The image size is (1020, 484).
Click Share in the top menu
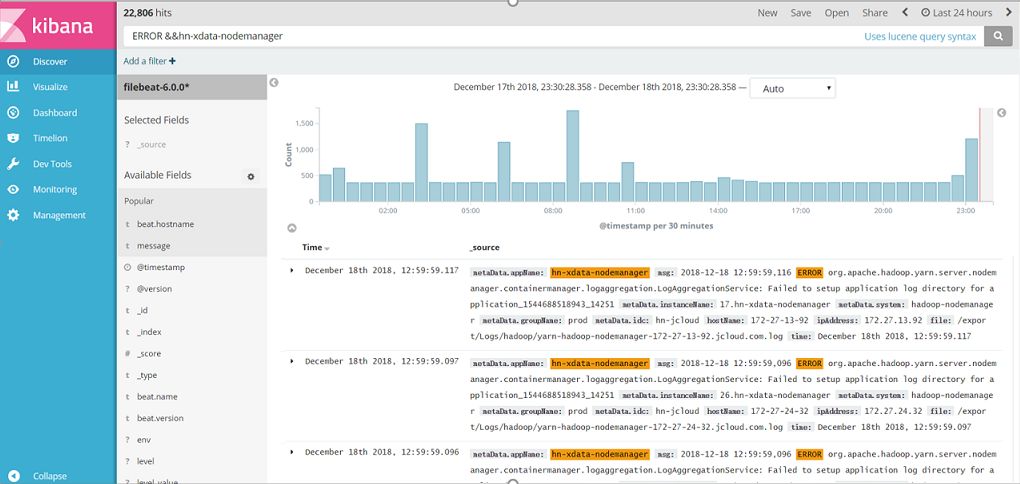click(875, 12)
